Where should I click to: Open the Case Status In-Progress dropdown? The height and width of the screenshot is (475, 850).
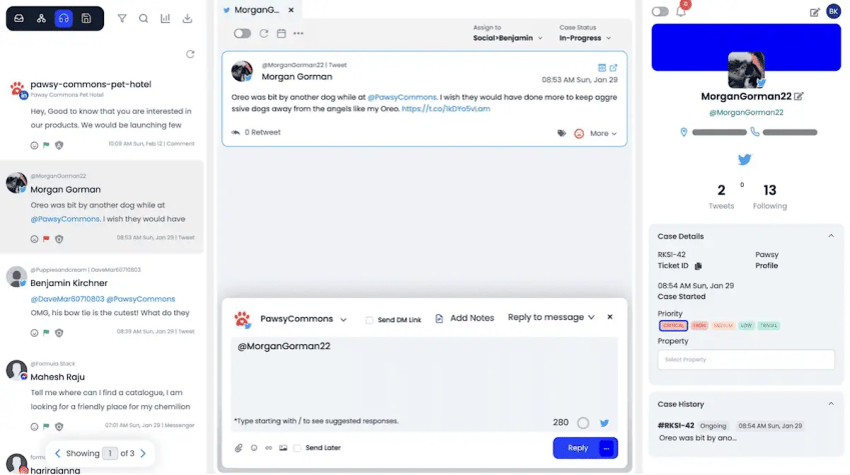(585, 38)
